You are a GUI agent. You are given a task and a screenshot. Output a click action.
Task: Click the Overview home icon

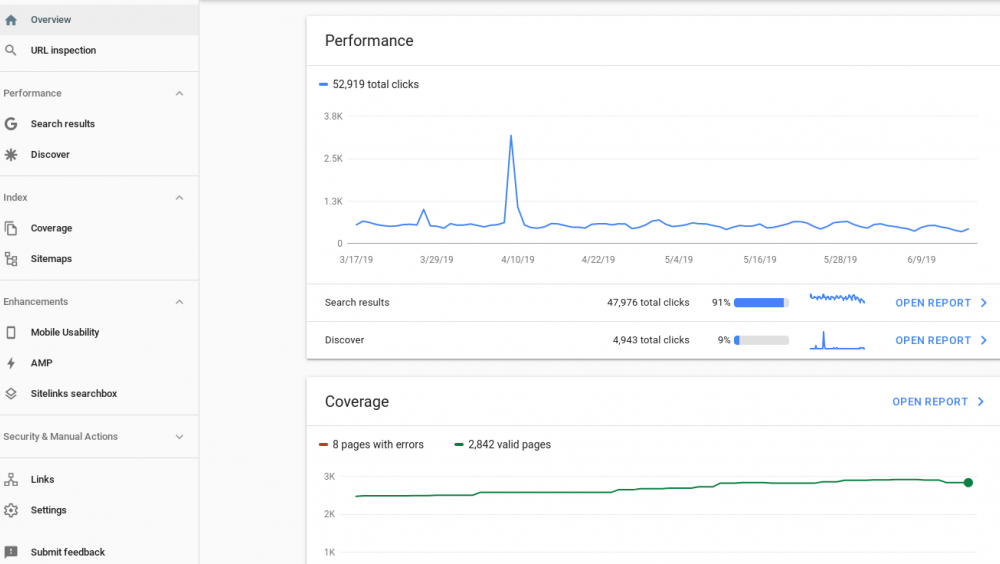[11, 20]
